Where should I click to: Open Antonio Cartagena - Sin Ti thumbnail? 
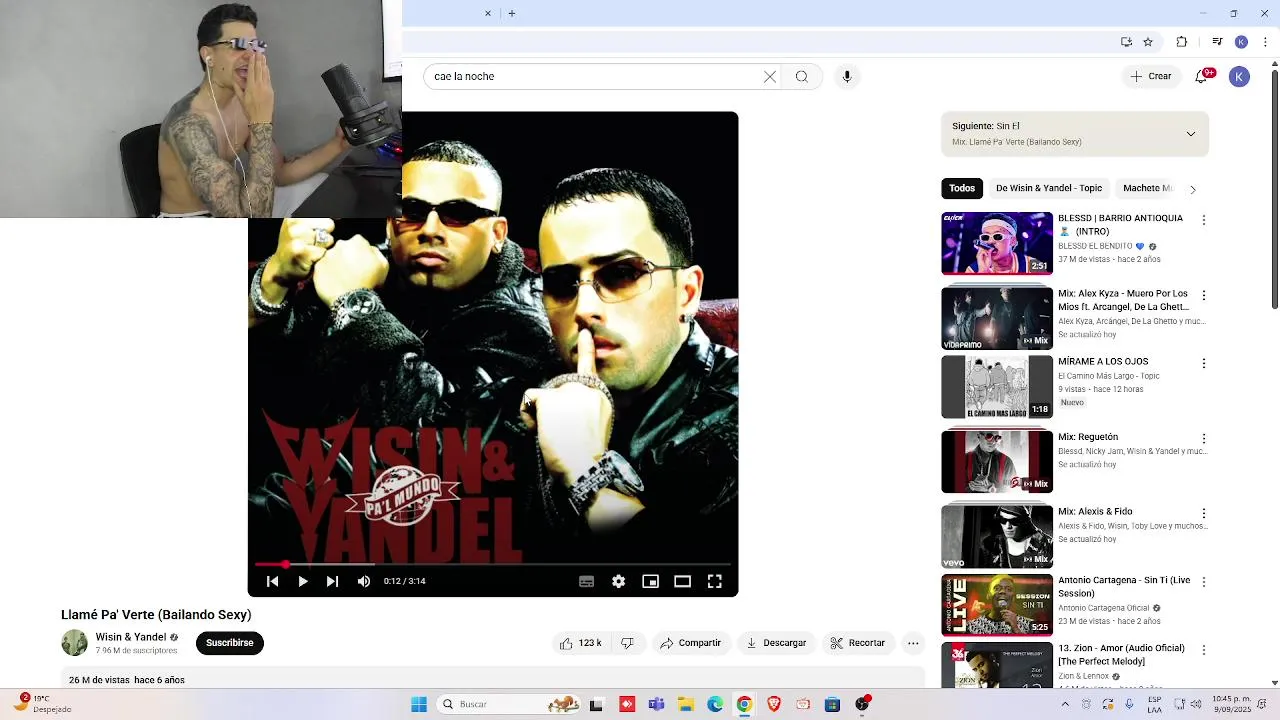[997, 604]
